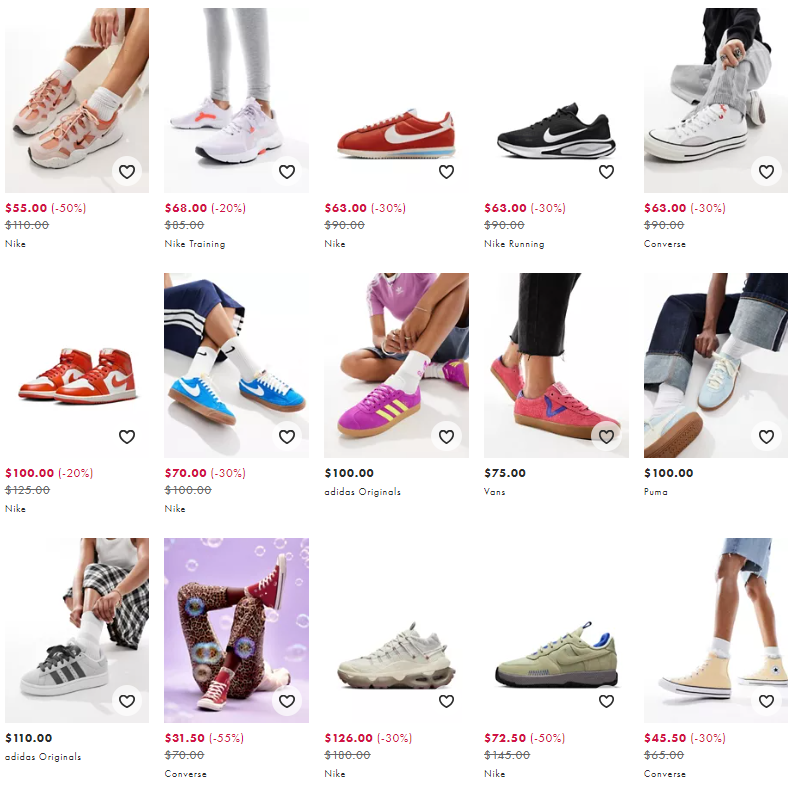This screenshot has width=796, height=793.
Task: Open the pink adidas Originals sneaker photo
Action: tap(396, 365)
